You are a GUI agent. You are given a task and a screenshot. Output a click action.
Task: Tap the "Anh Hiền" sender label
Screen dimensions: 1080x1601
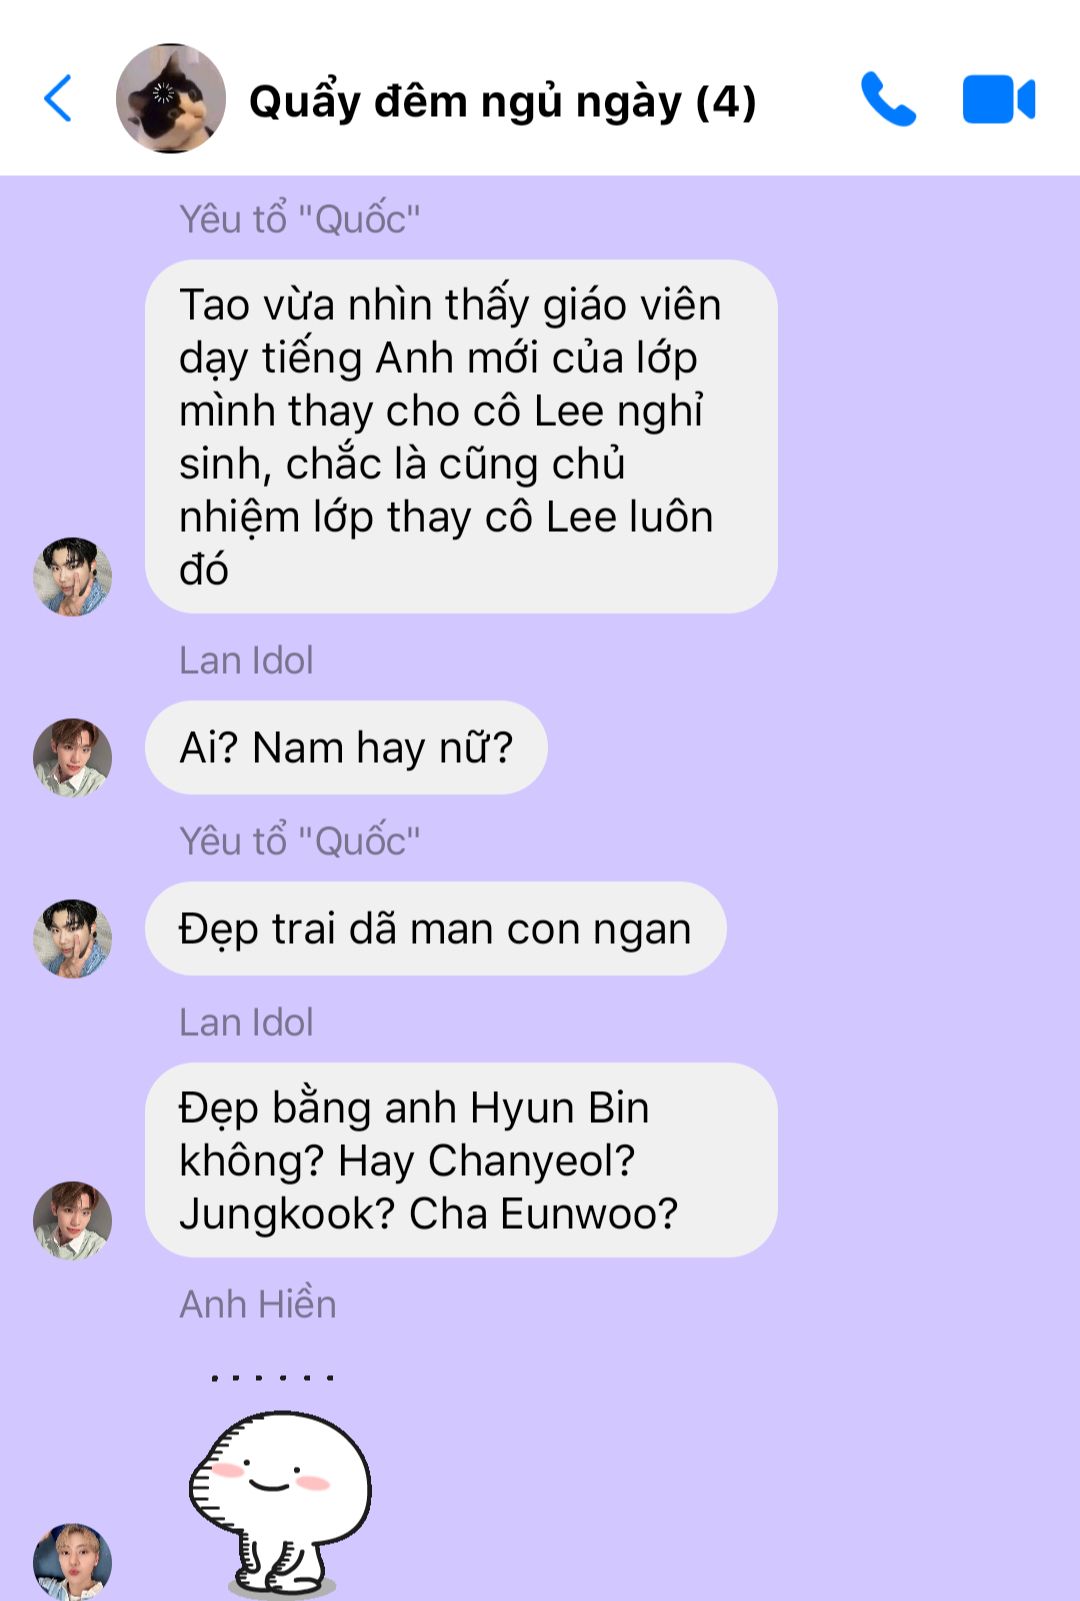click(x=258, y=1304)
